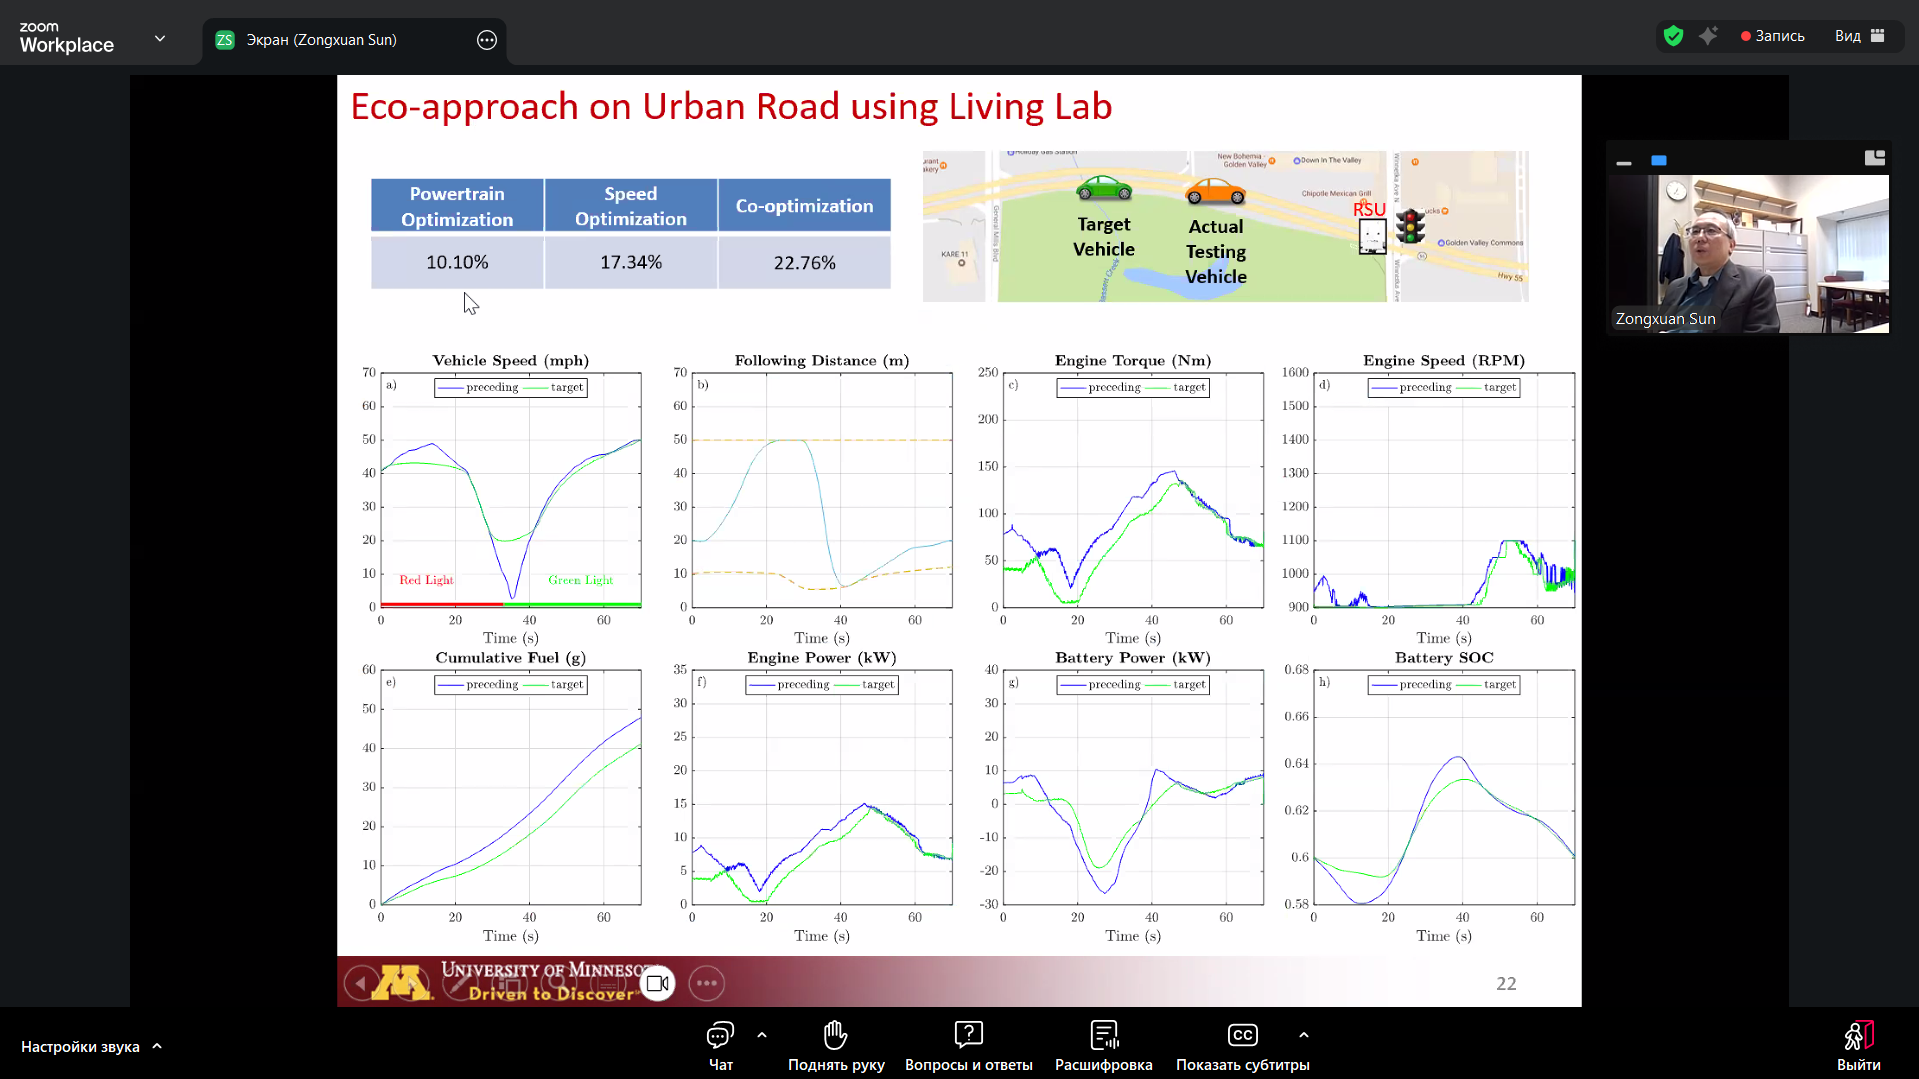
Task: Click the Поднять руку raise hand icon
Action: tap(835, 1044)
